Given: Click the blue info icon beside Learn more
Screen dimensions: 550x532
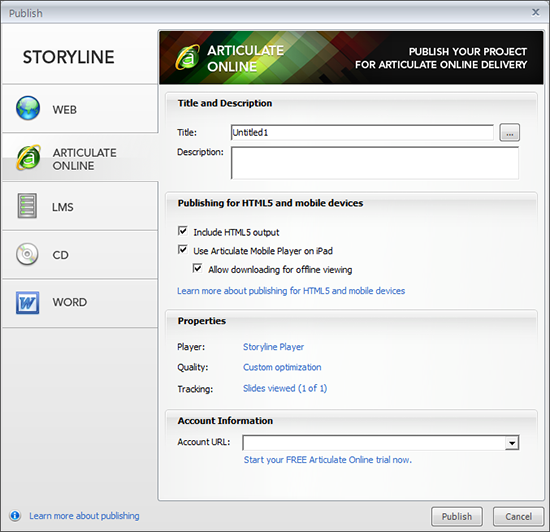Looking at the screenshot, I should (x=15, y=515).
